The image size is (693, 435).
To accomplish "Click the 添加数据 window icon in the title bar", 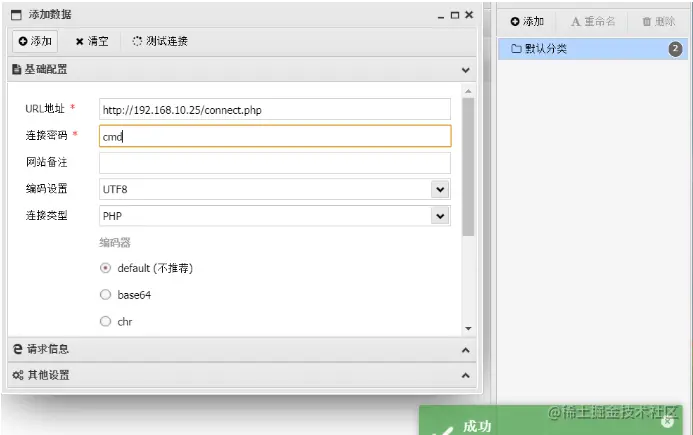I will point(16,15).
